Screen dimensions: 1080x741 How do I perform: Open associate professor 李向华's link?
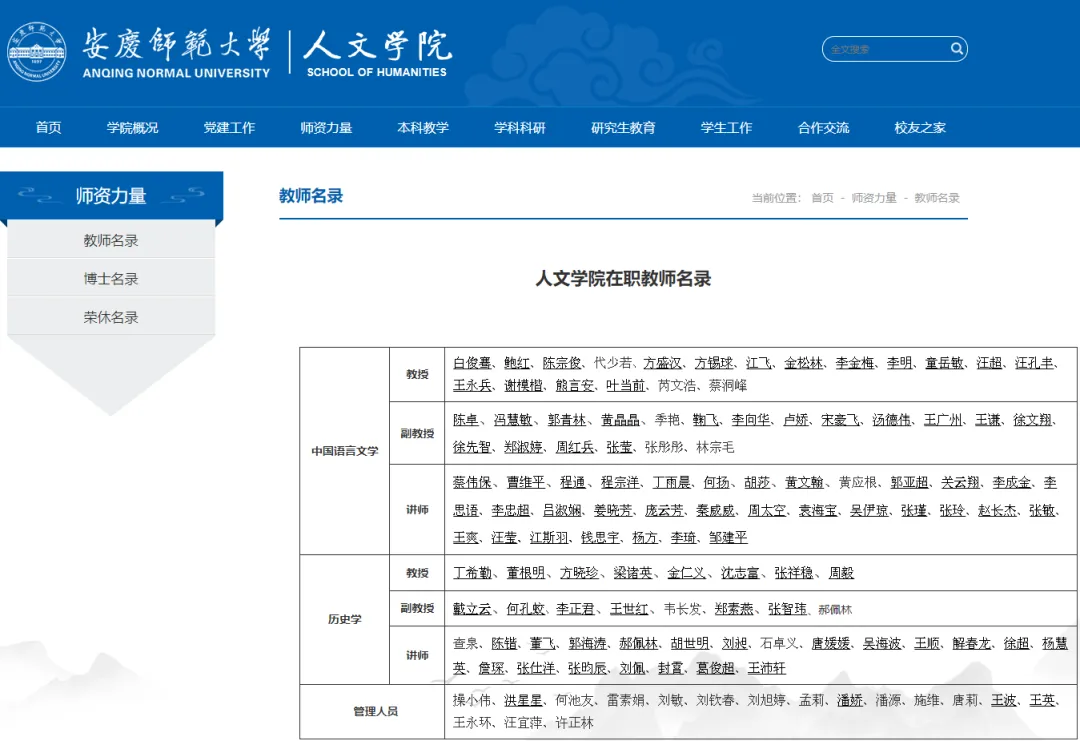point(751,419)
